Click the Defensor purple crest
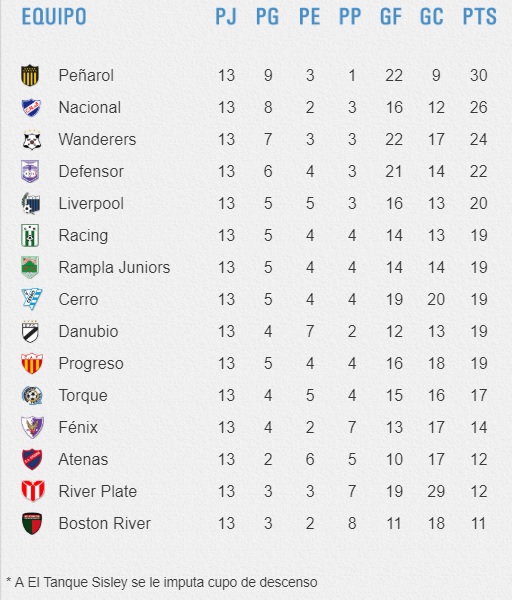This screenshot has width=512, height=600. [30, 171]
